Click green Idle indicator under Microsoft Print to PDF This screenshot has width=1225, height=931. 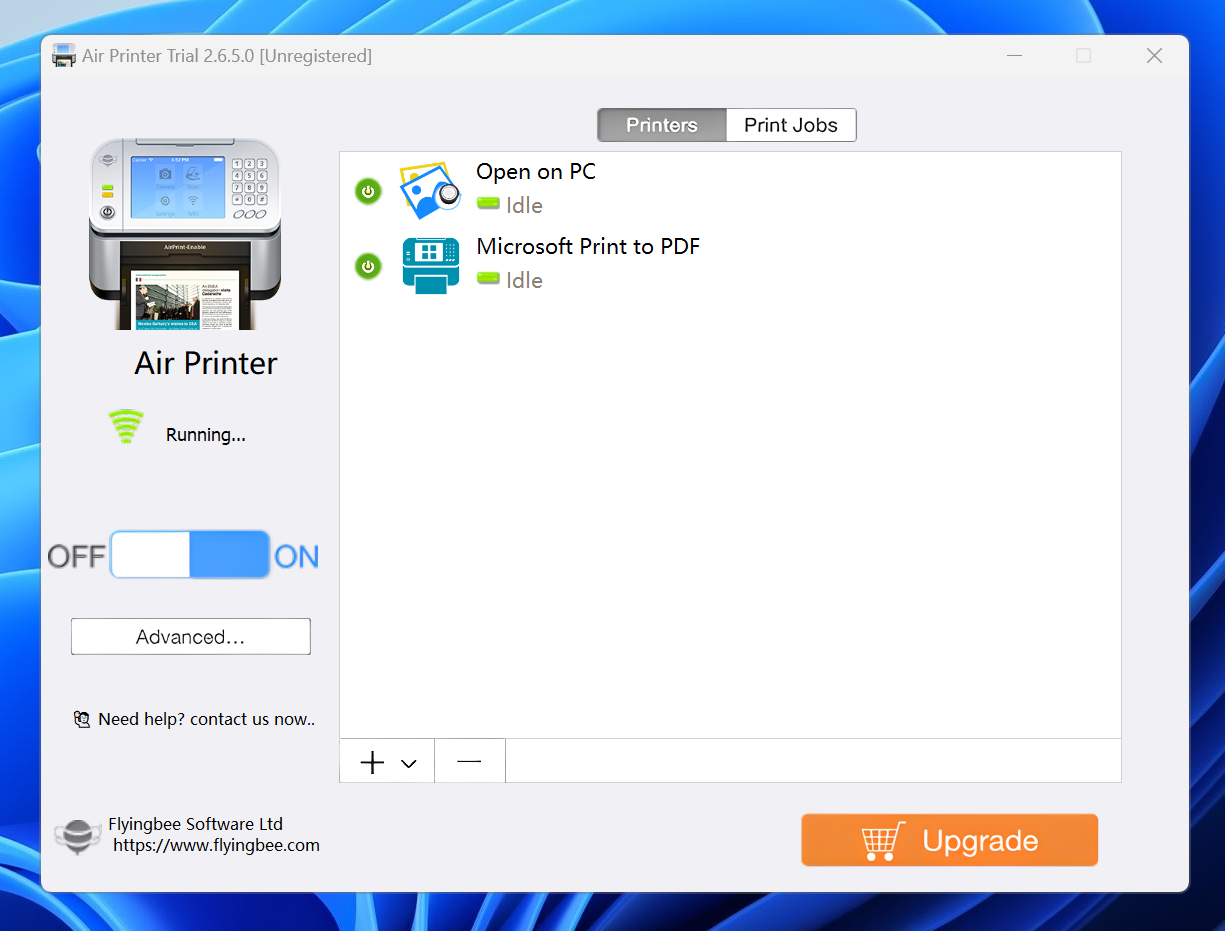(488, 279)
